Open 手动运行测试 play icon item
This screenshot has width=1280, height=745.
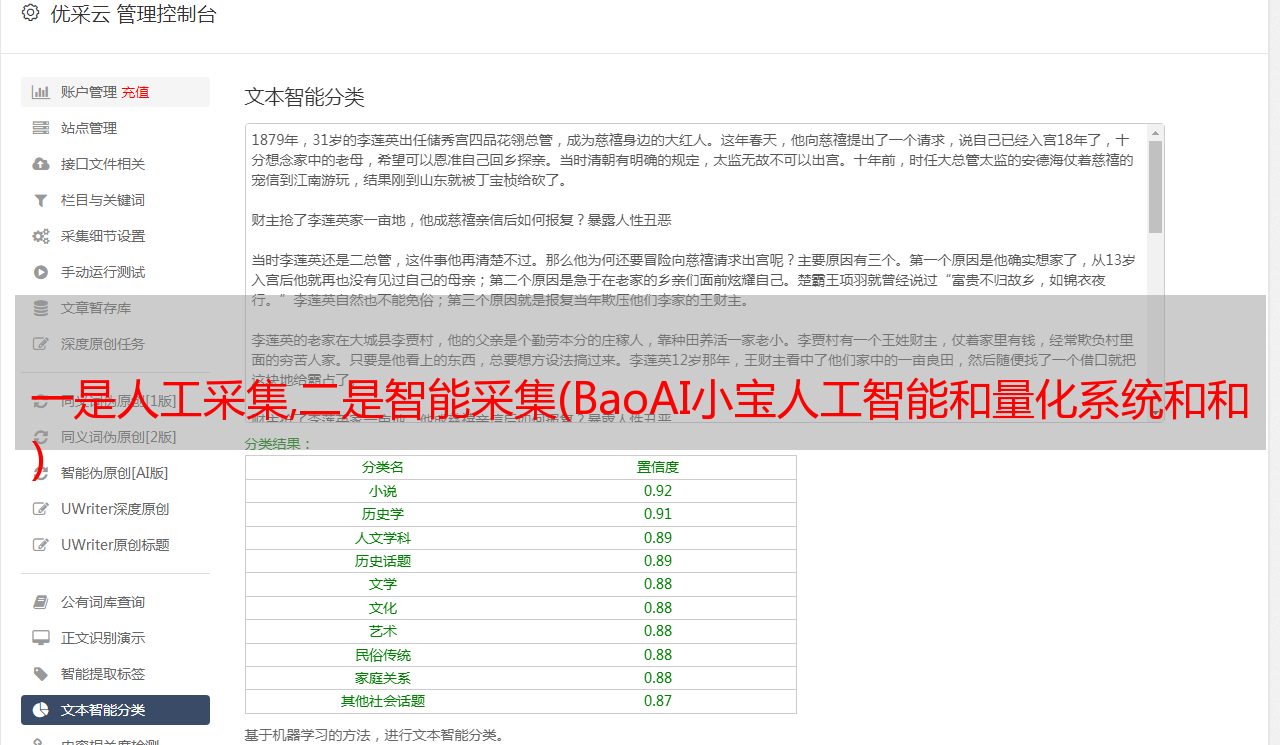coord(115,272)
